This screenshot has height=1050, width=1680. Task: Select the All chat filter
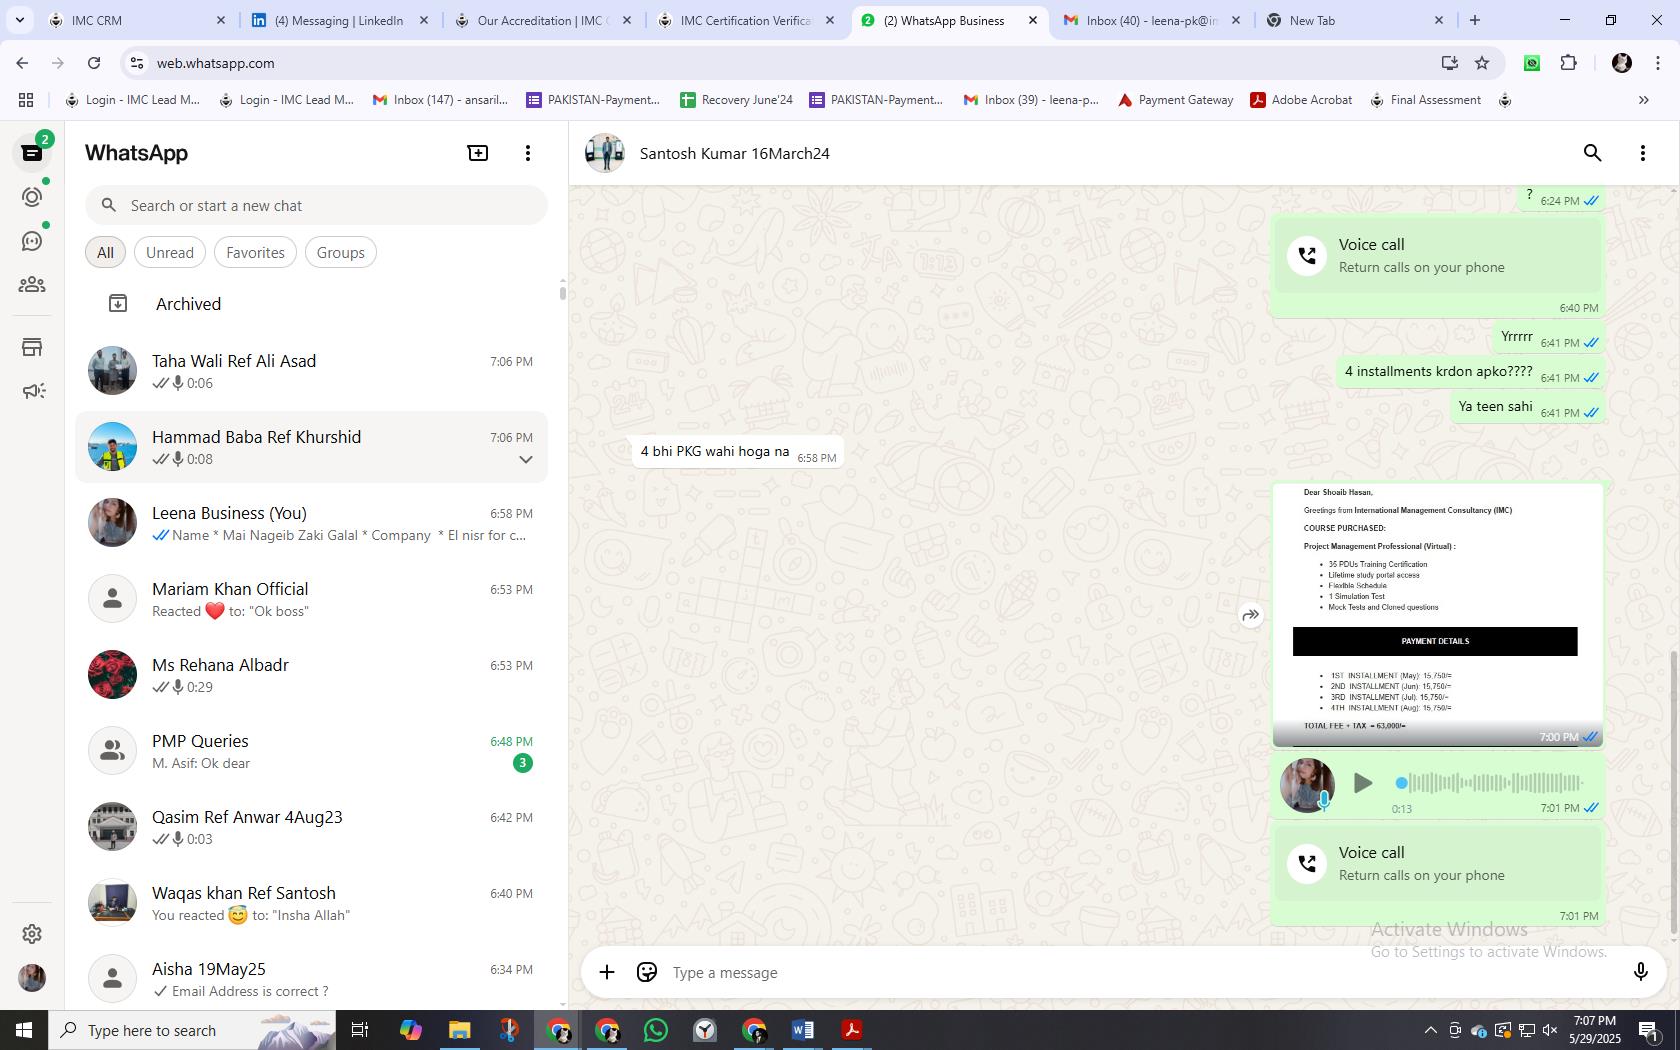pyautogui.click(x=105, y=252)
